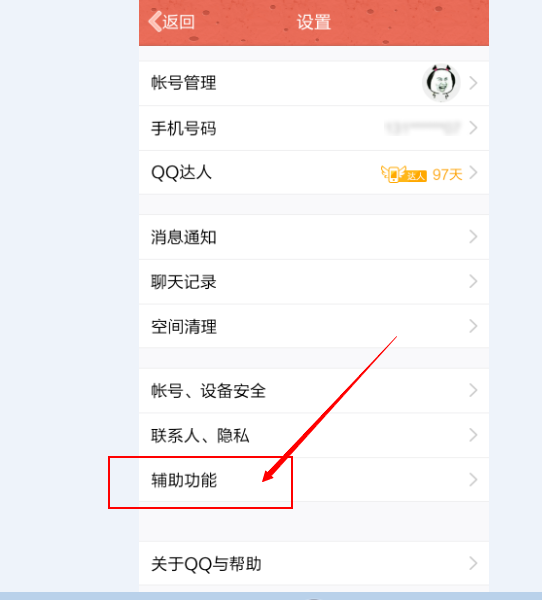Open the profile avatar in 帐号管理
542x600 pixels.
click(x=441, y=83)
